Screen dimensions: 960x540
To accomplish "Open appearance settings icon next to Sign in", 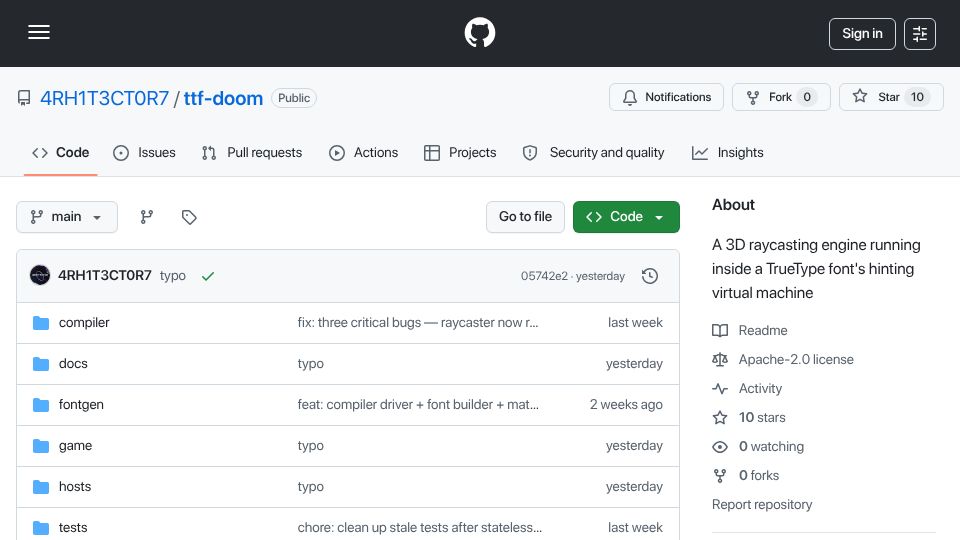I will tap(920, 34).
